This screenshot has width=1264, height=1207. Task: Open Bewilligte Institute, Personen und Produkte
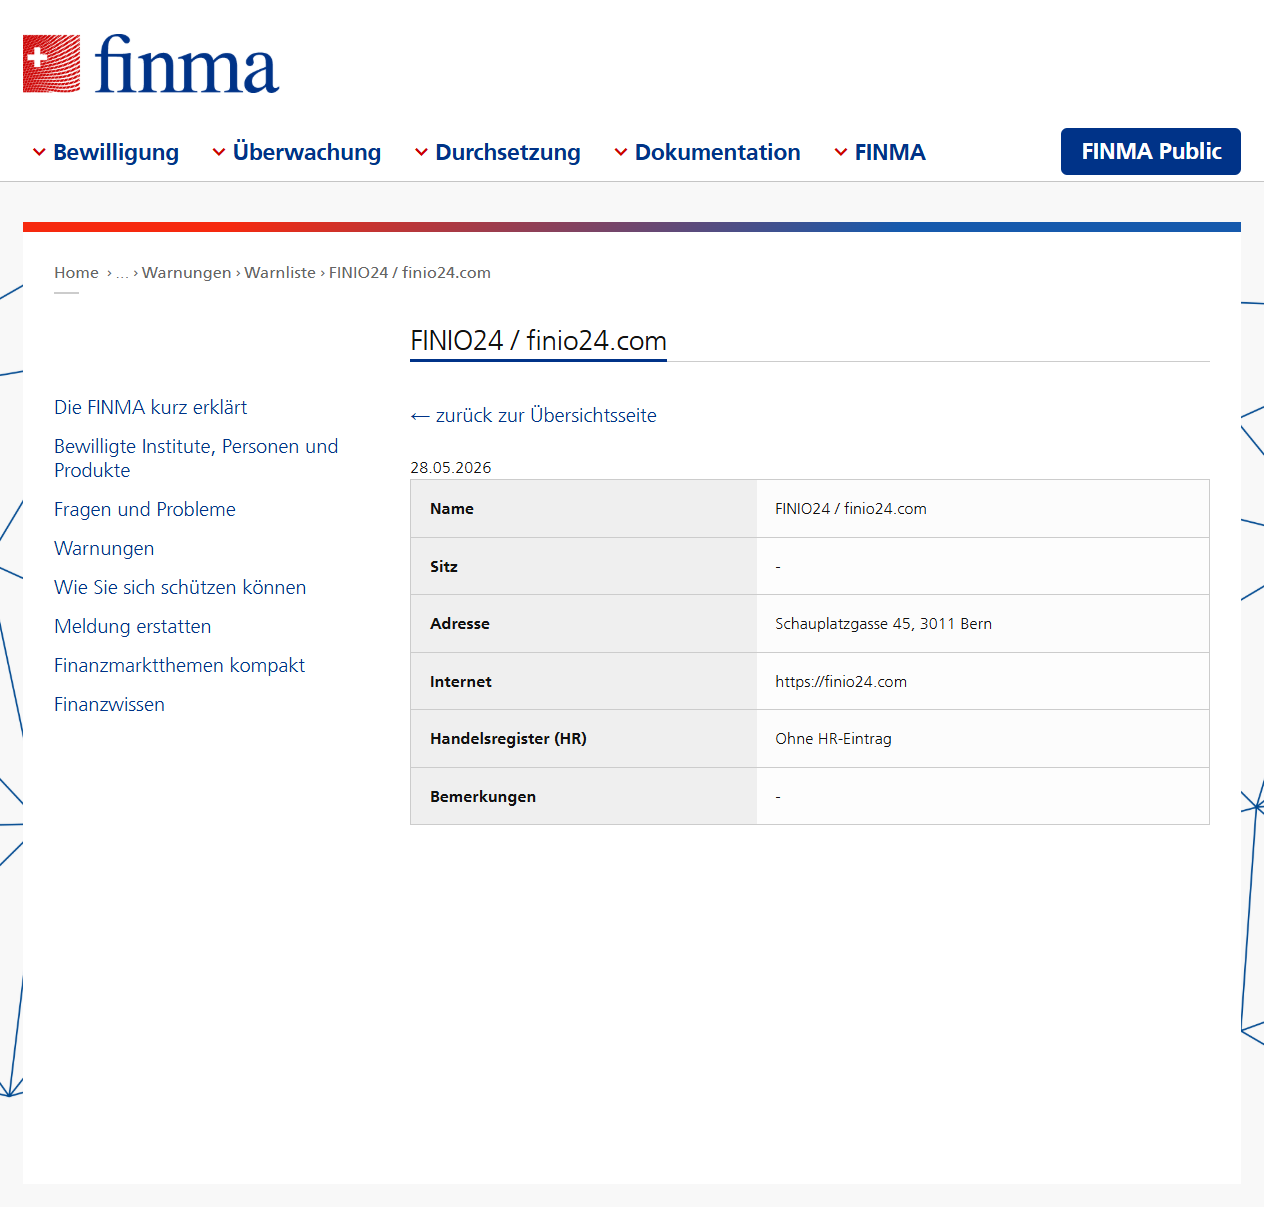pos(196,458)
